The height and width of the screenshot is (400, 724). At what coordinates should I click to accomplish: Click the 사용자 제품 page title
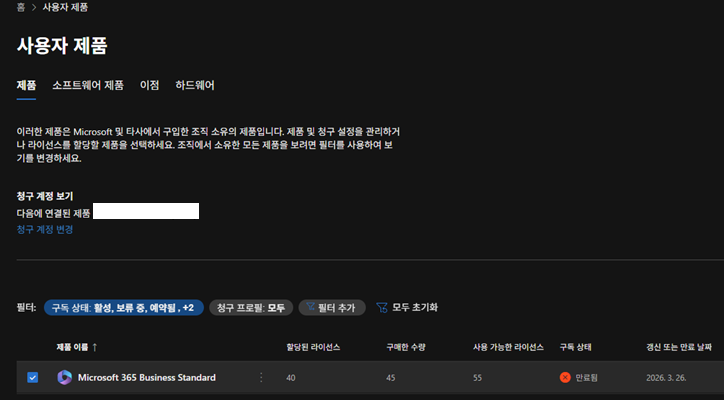[62, 46]
